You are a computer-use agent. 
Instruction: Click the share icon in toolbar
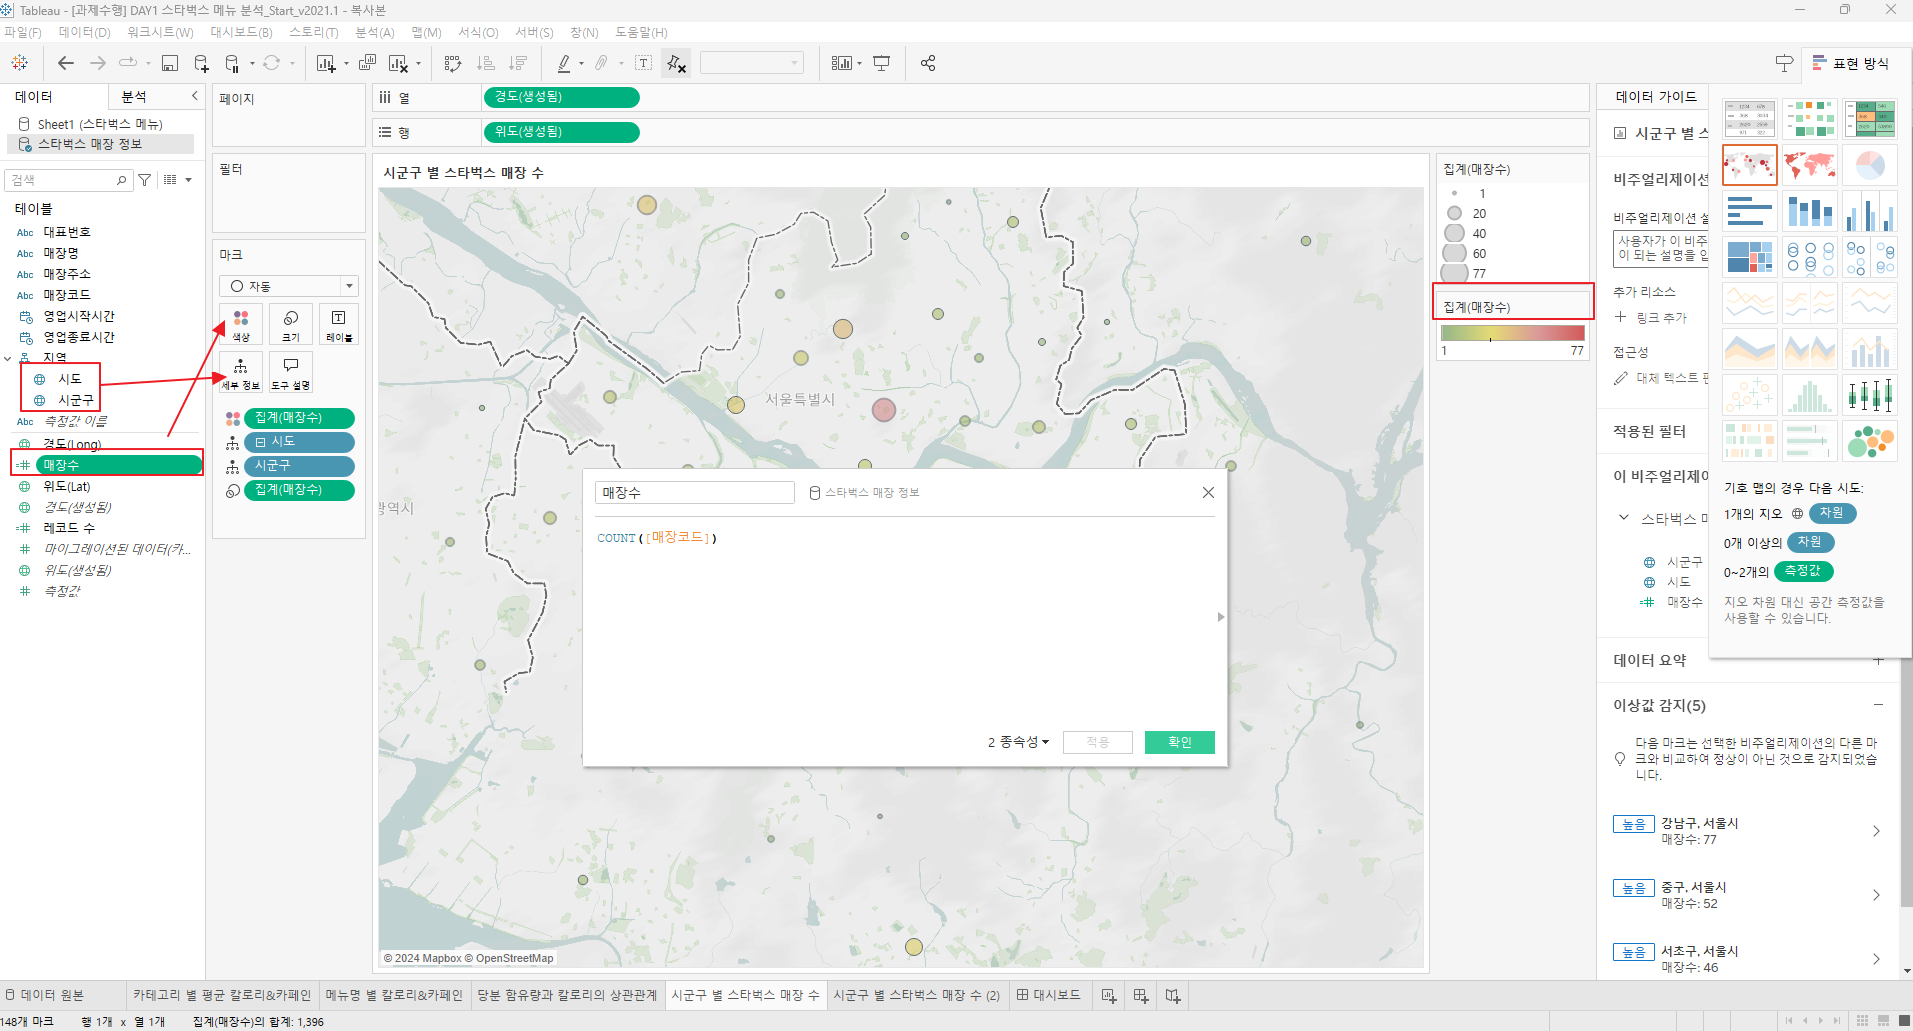[x=928, y=63]
